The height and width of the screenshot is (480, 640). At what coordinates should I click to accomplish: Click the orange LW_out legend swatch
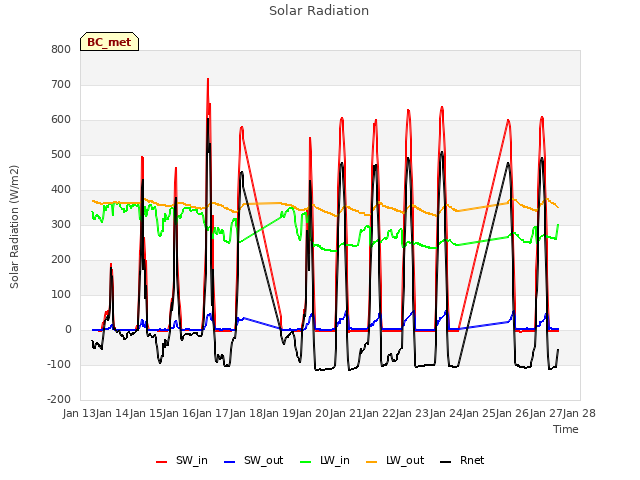coord(372,462)
